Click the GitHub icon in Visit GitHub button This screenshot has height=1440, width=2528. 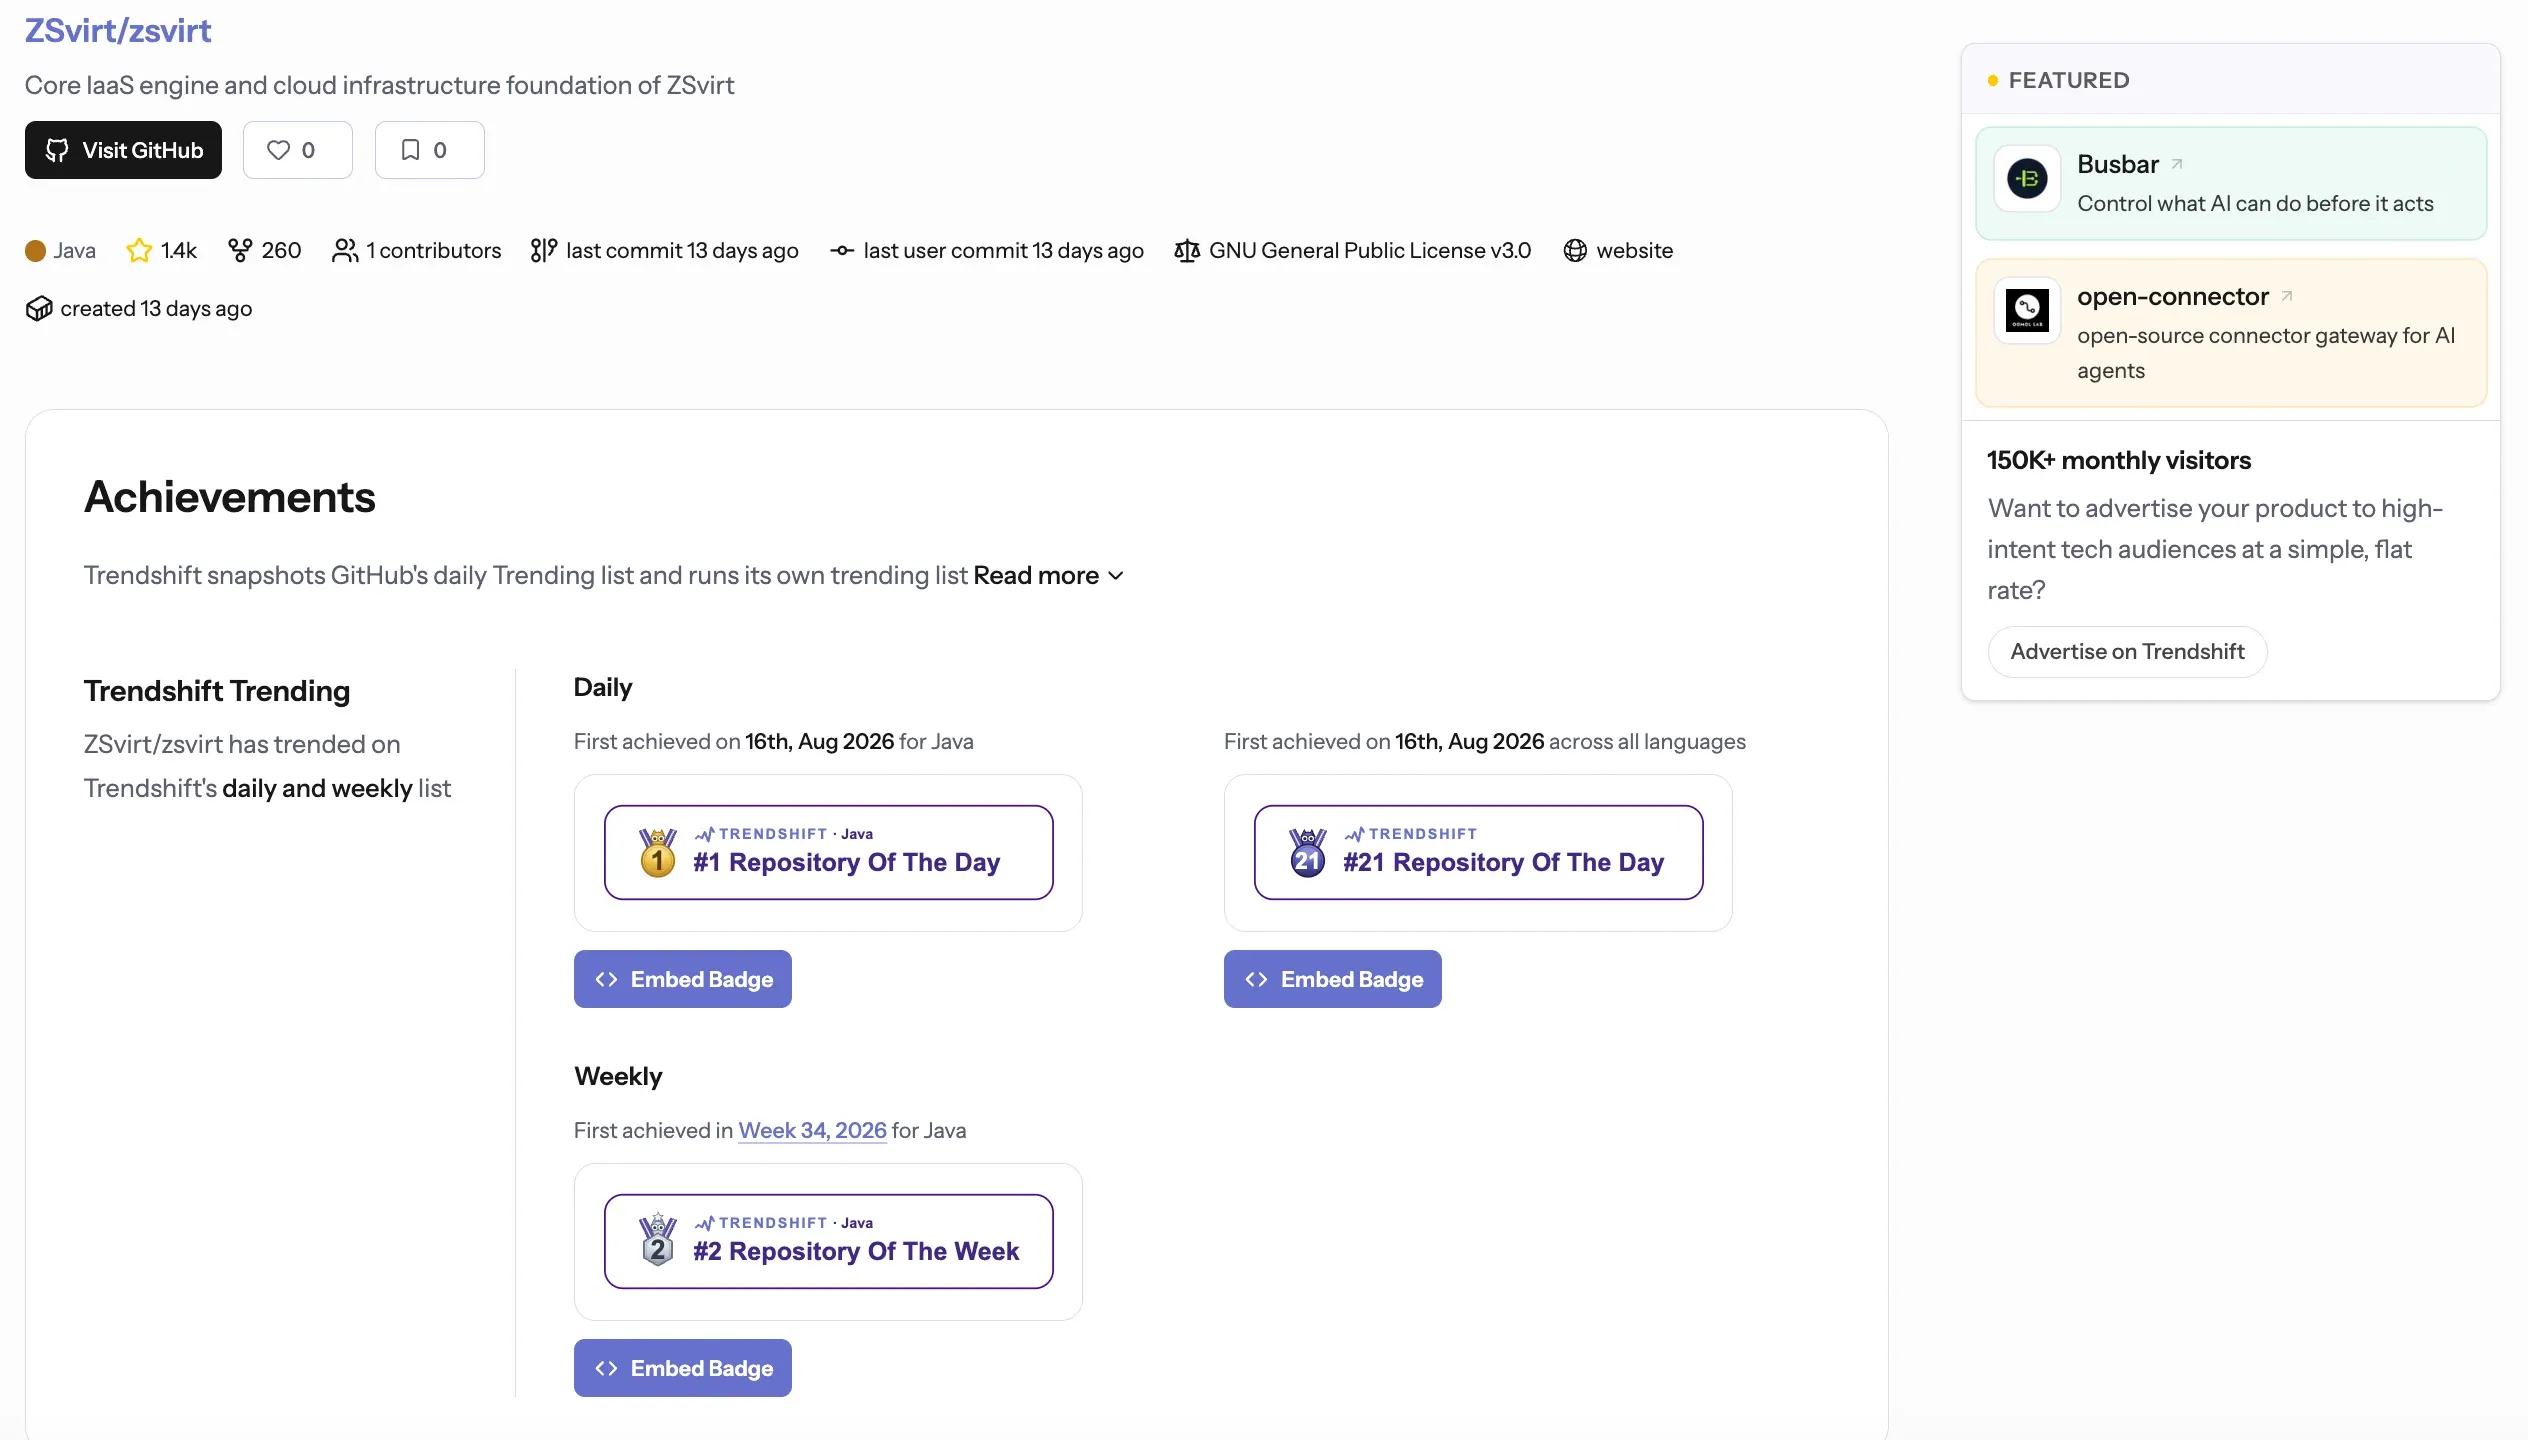click(57, 150)
